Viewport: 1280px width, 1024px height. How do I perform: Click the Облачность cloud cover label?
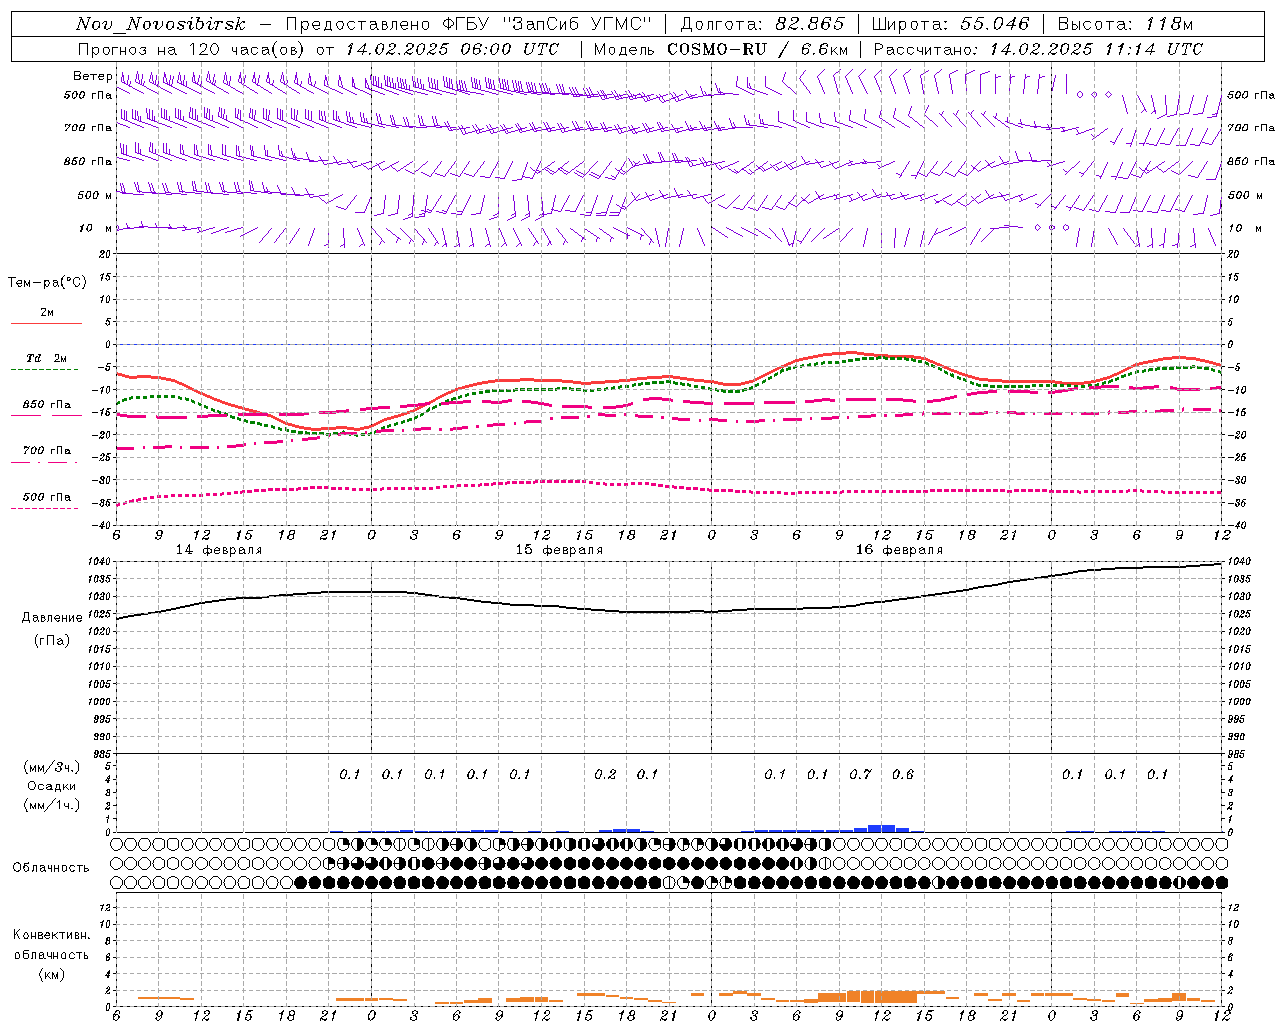[x=51, y=867]
